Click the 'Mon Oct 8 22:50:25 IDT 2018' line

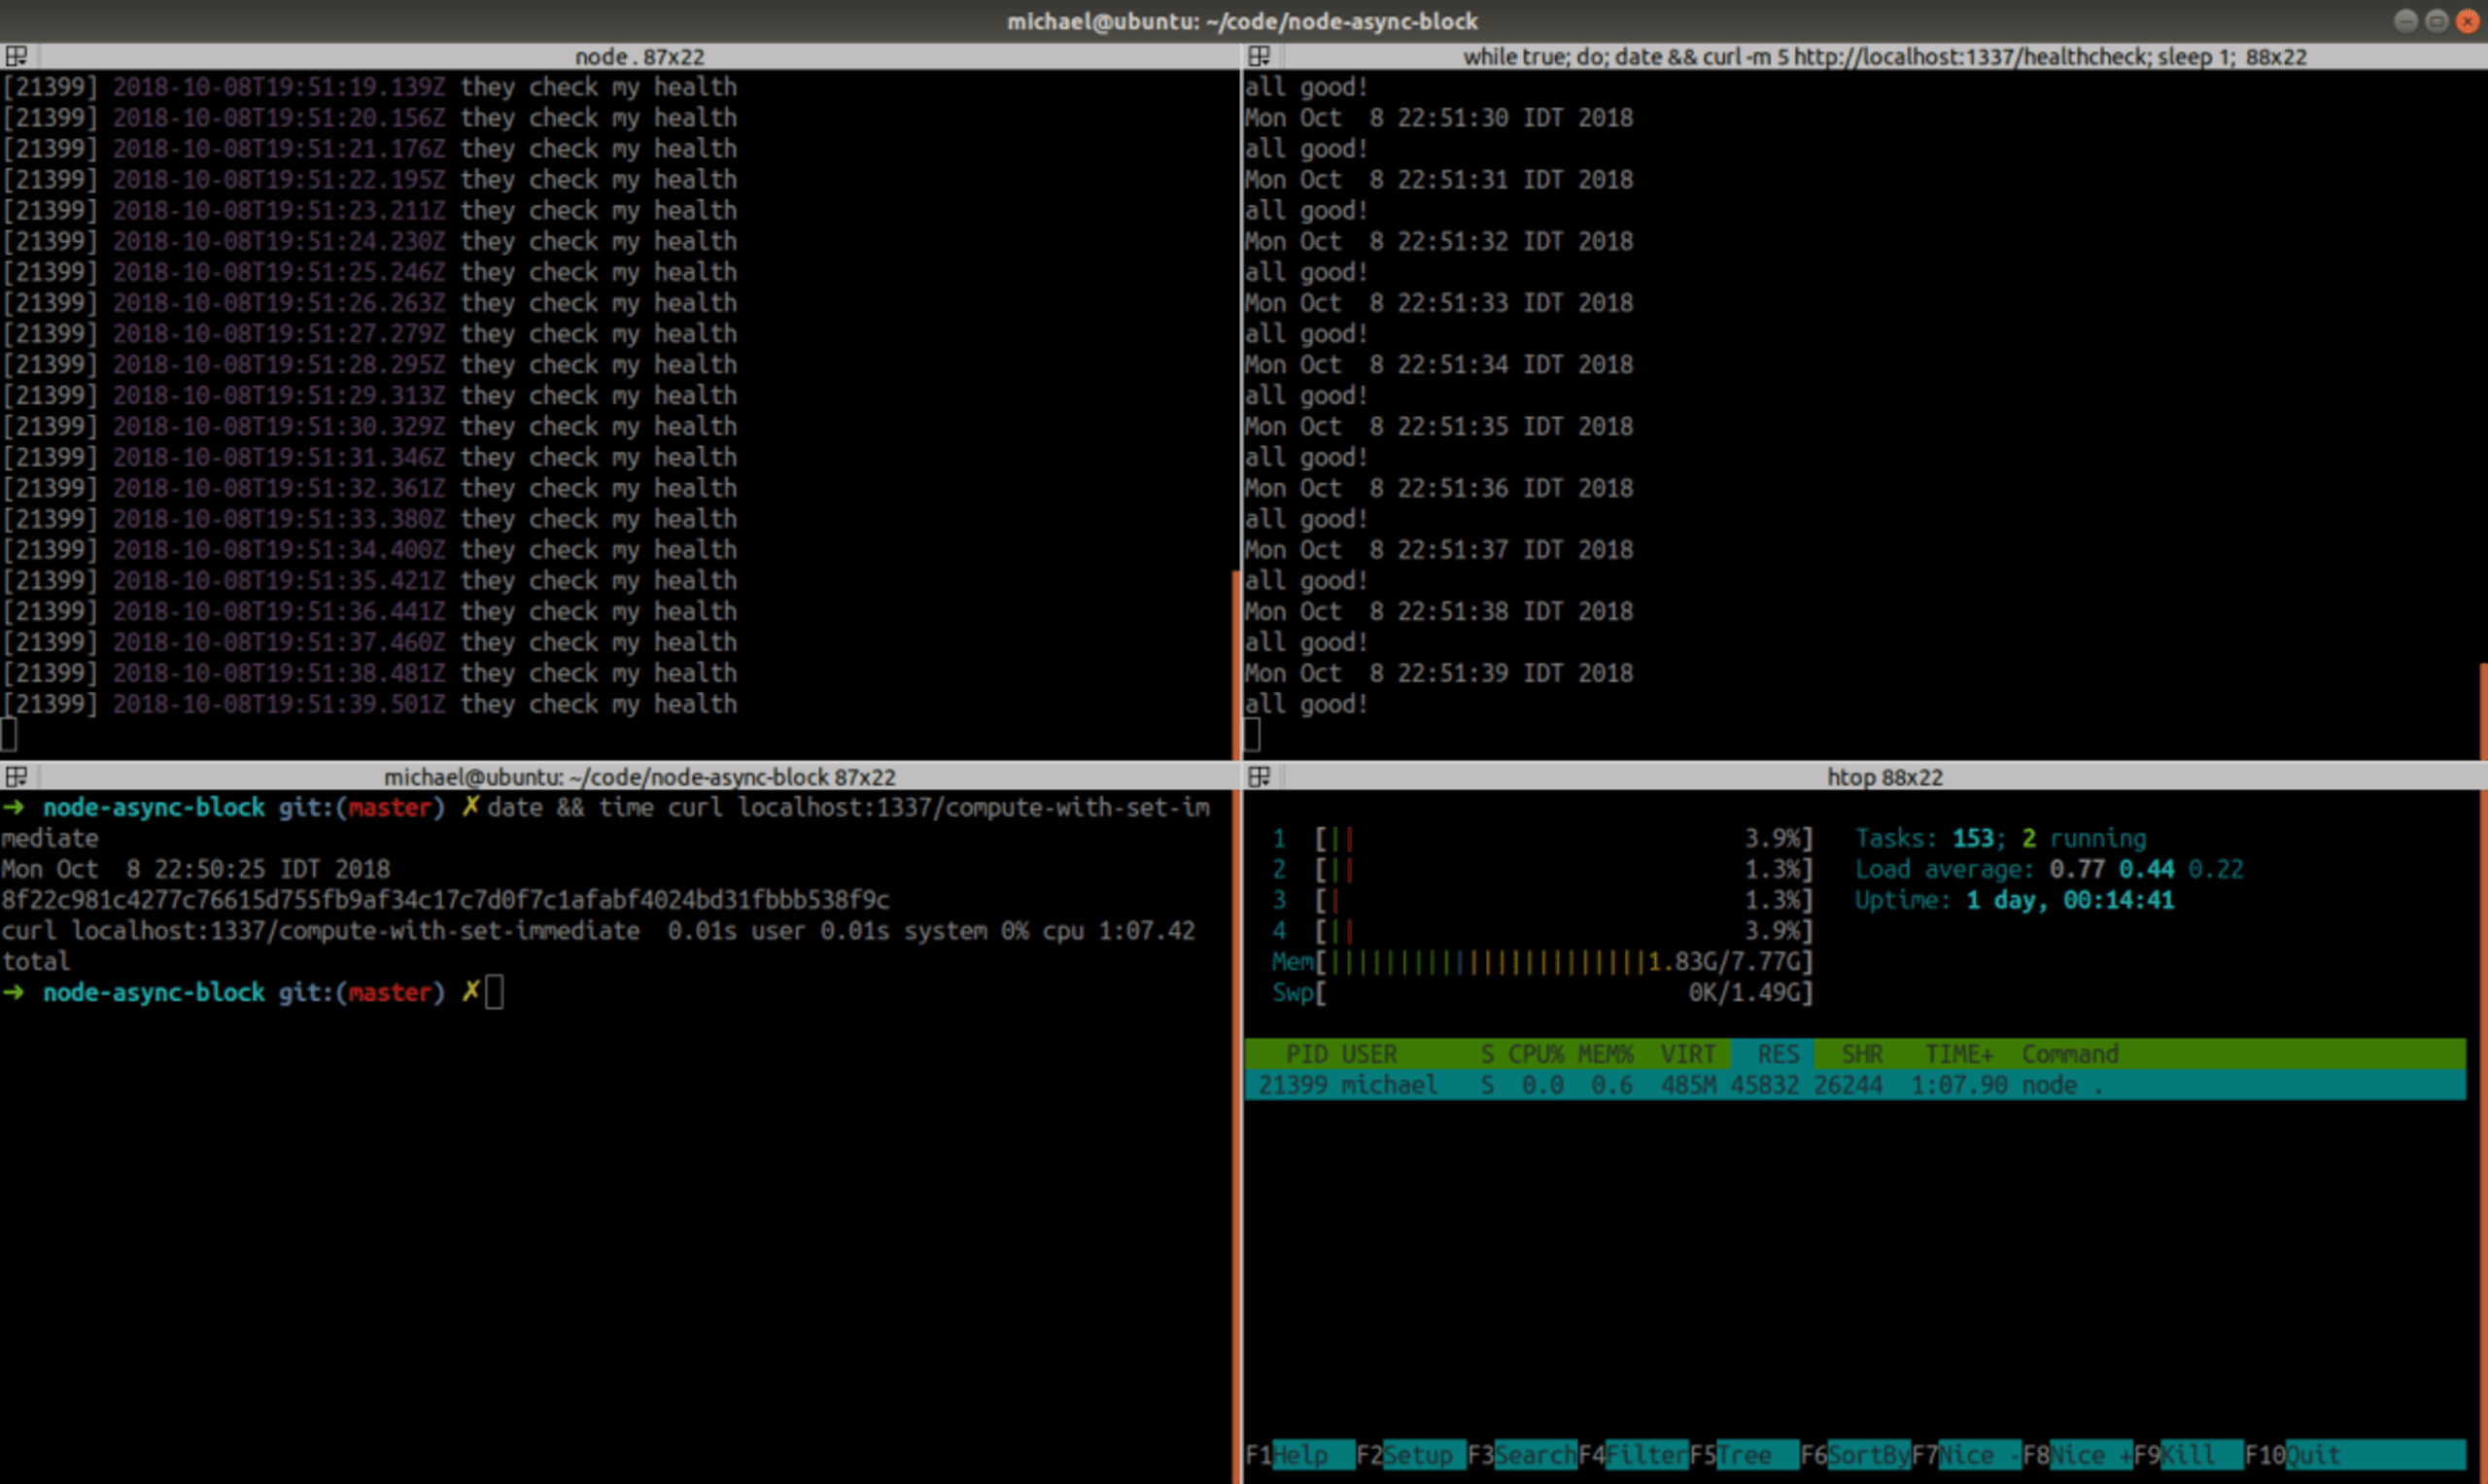point(196,869)
